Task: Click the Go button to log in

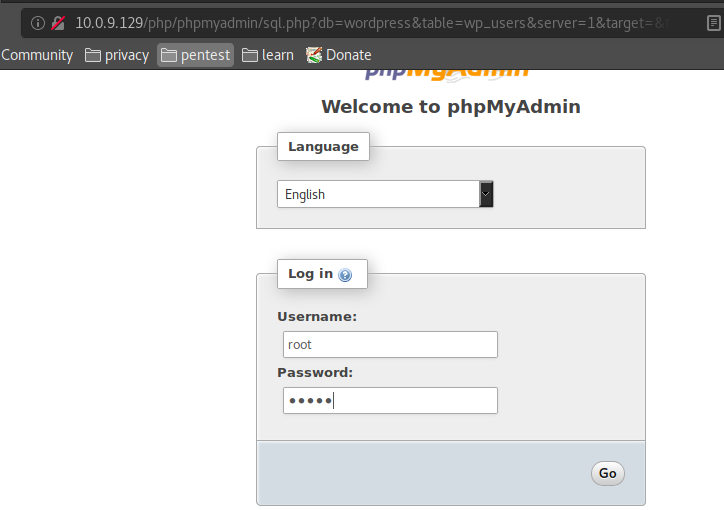Action: click(608, 473)
